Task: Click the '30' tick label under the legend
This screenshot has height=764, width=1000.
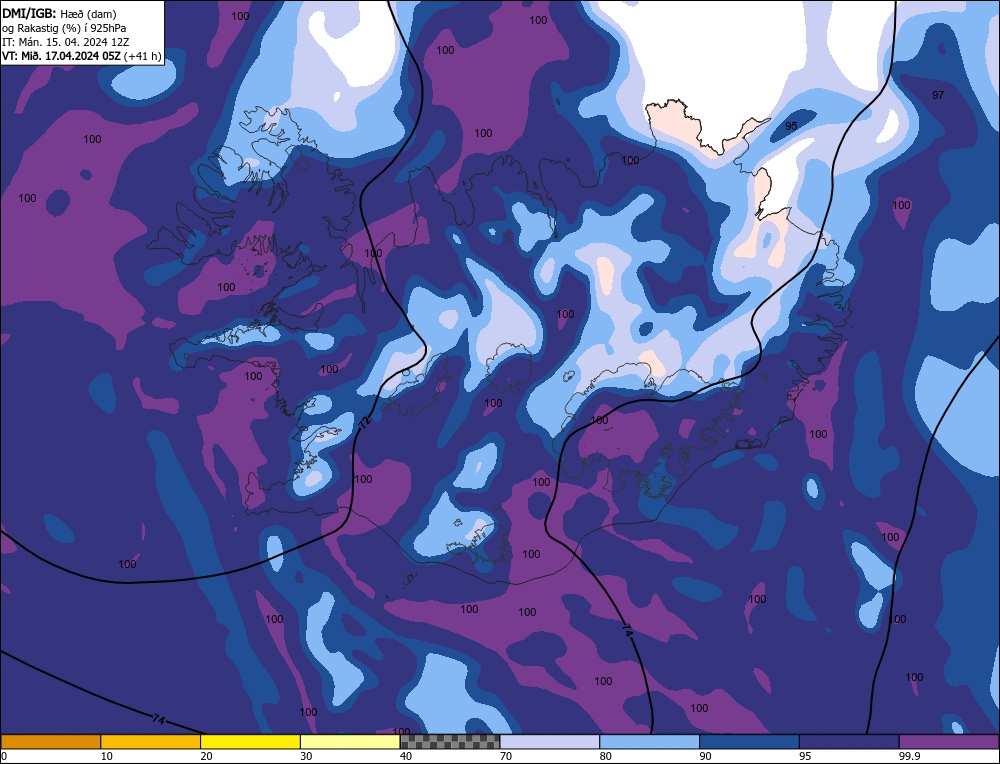Action: point(306,756)
